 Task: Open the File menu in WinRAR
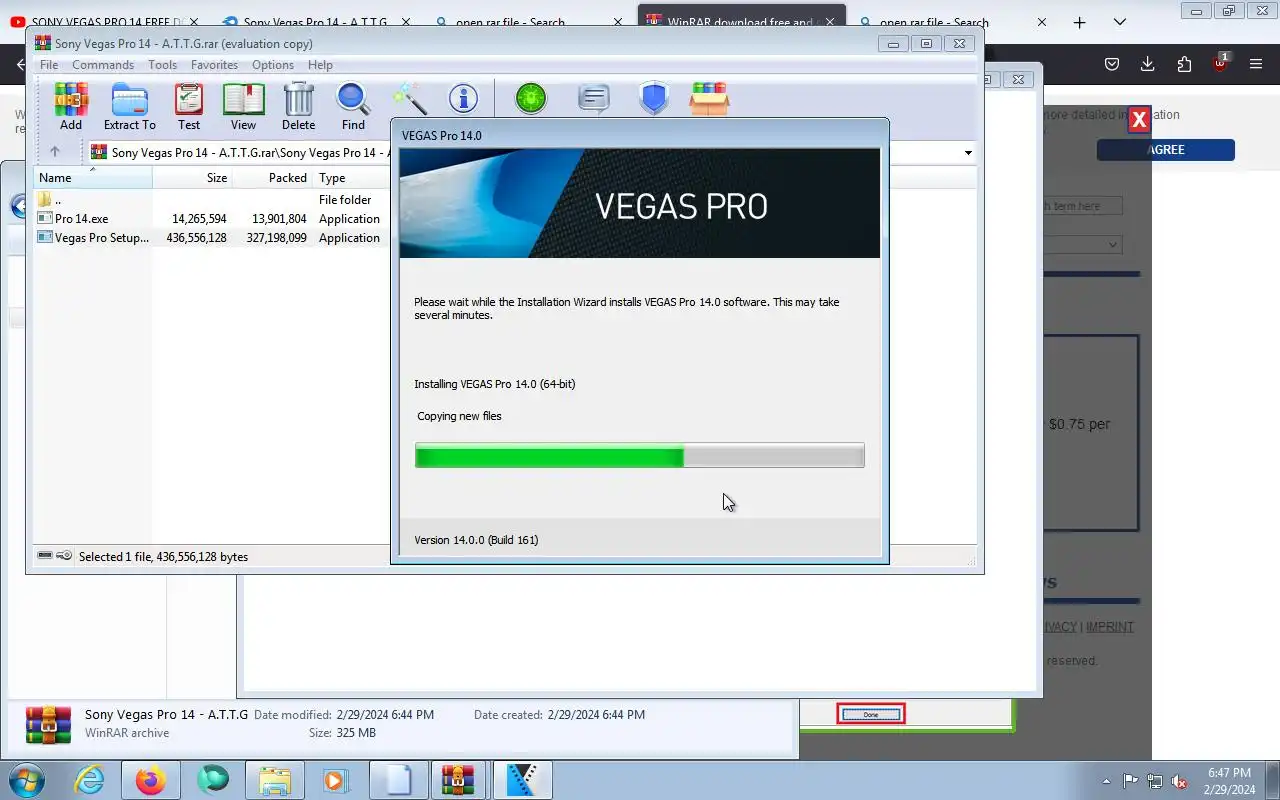tap(48, 65)
